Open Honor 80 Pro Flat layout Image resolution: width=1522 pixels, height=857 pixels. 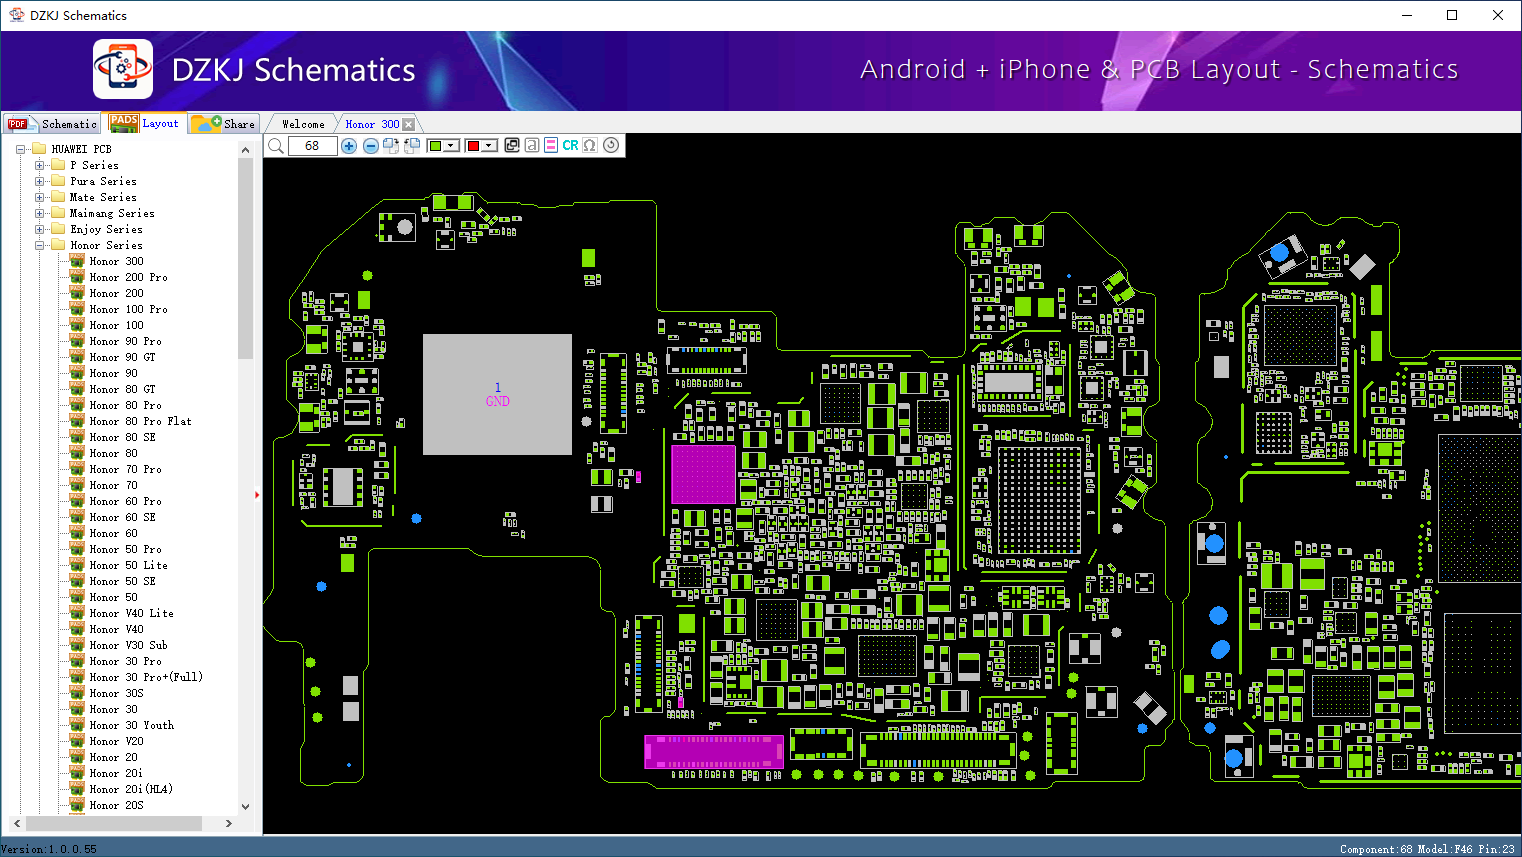pyautogui.click(x=140, y=421)
